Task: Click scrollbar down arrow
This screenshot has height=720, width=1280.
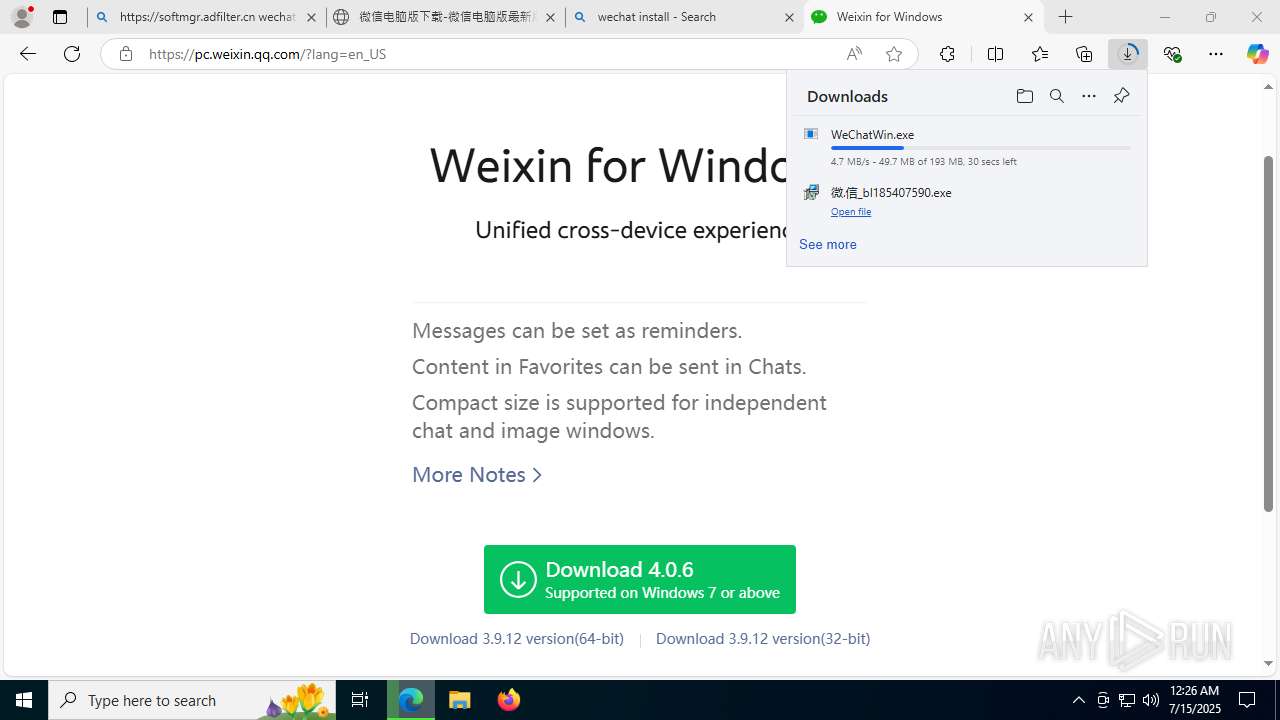Action: (x=1269, y=663)
